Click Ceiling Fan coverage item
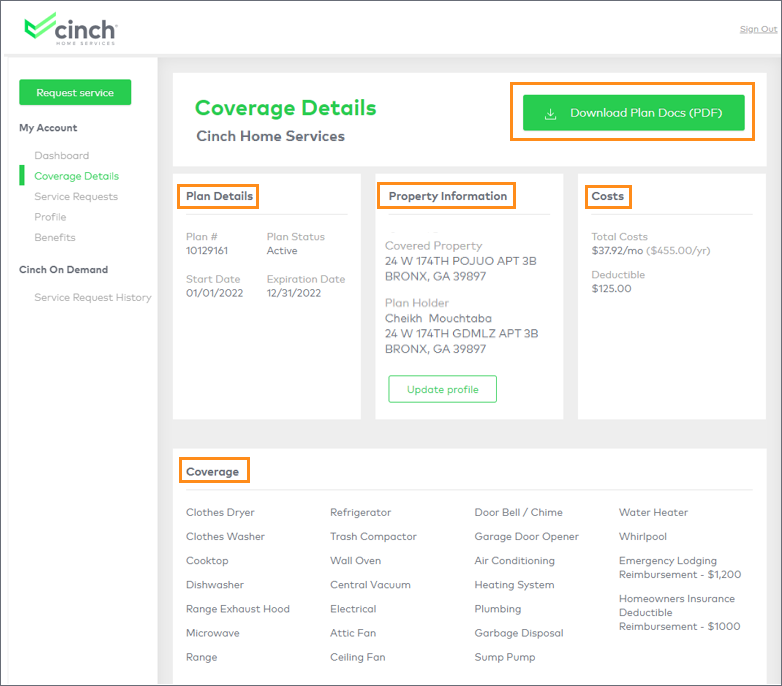The height and width of the screenshot is (686, 782). [x=358, y=657]
